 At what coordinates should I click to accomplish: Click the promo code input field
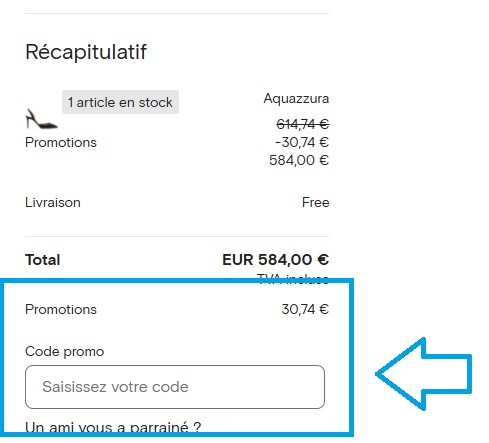(x=175, y=387)
